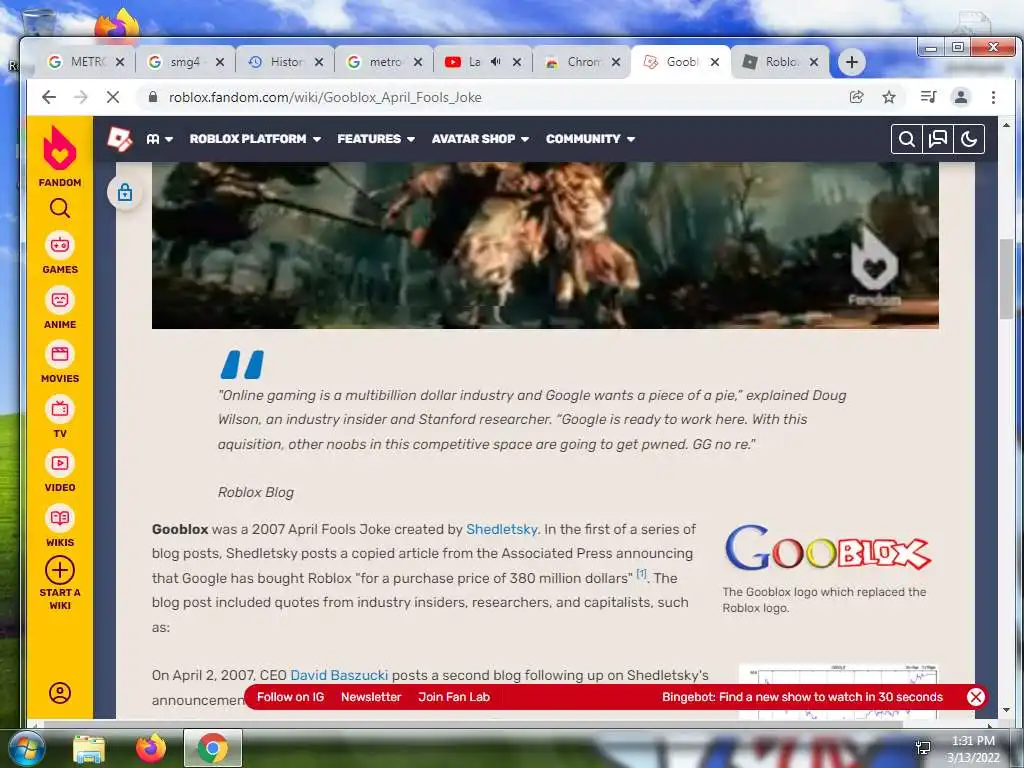
Task: Stop page loading with X button
Action: click(x=112, y=97)
